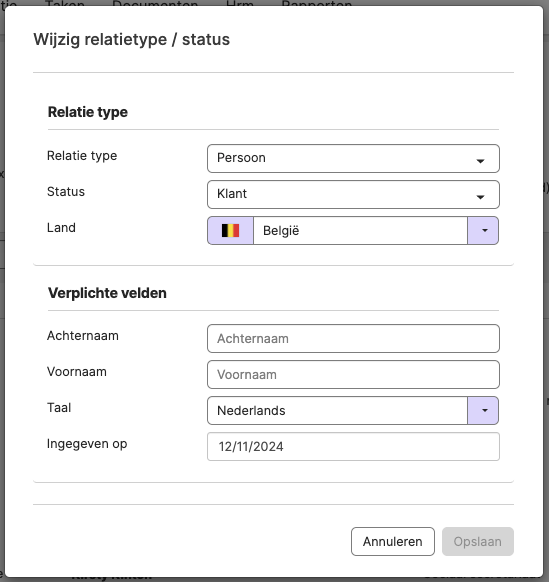549x582 pixels.
Task: Click the Belgian flag icon in Land field
Action: [x=231, y=230]
